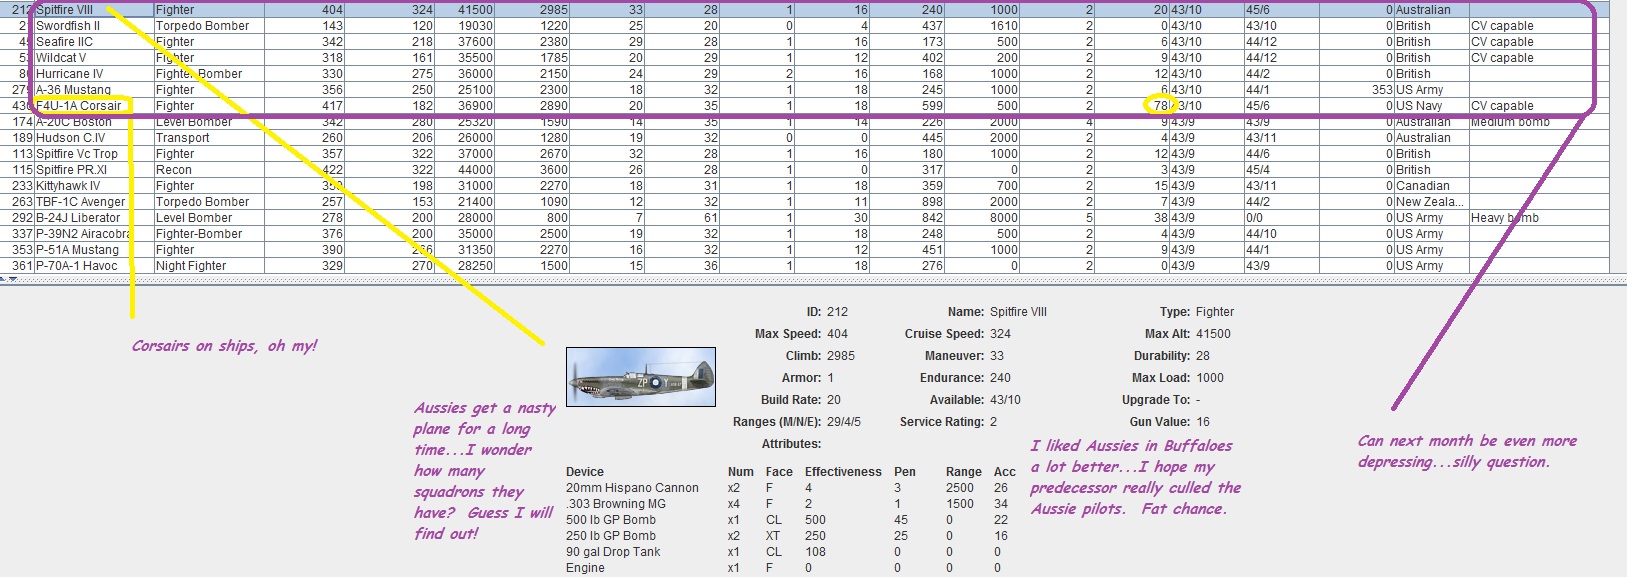This screenshot has width=1627, height=577.
Task: Select the 250 lb GP Bomb device
Action: pos(611,536)
